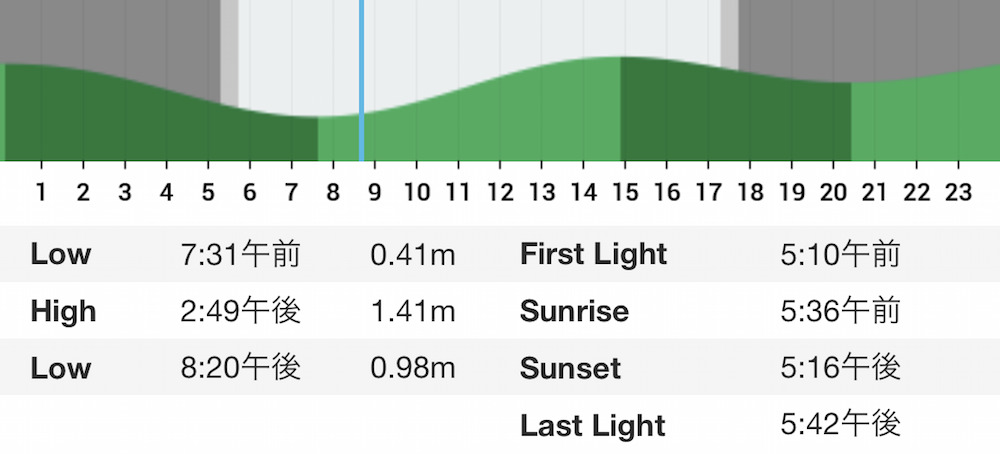The height and width of the screenshot is (454, 1000).
Task: Select the 0.98m tide height value
Action: [413, 368]
